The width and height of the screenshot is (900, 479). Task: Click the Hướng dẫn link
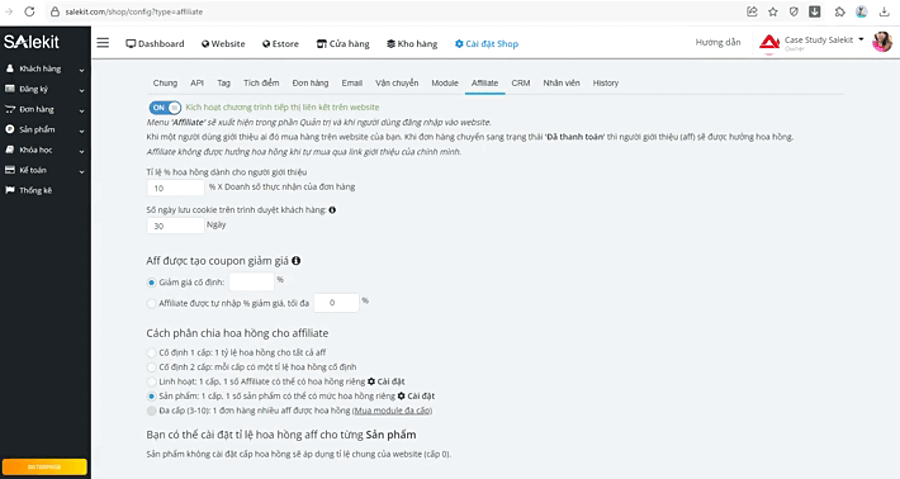(718, 42)
